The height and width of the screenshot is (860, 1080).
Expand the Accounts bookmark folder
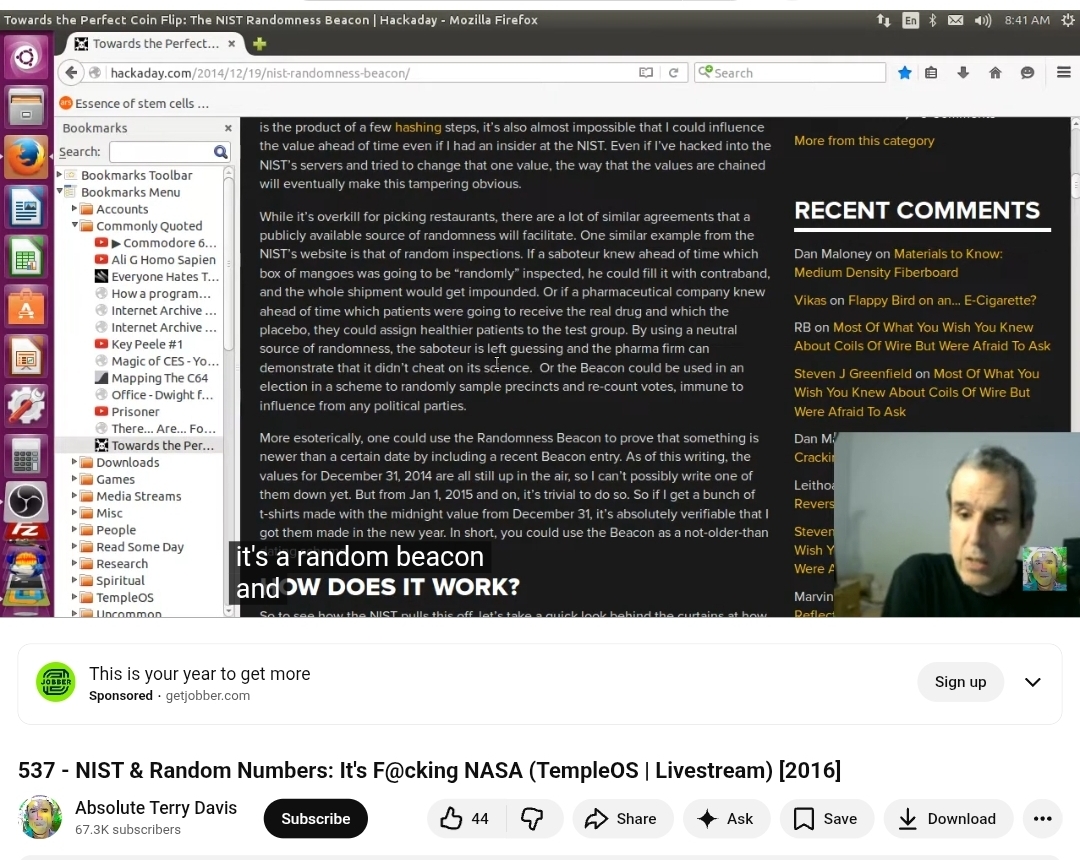click(x=74, y=208)
